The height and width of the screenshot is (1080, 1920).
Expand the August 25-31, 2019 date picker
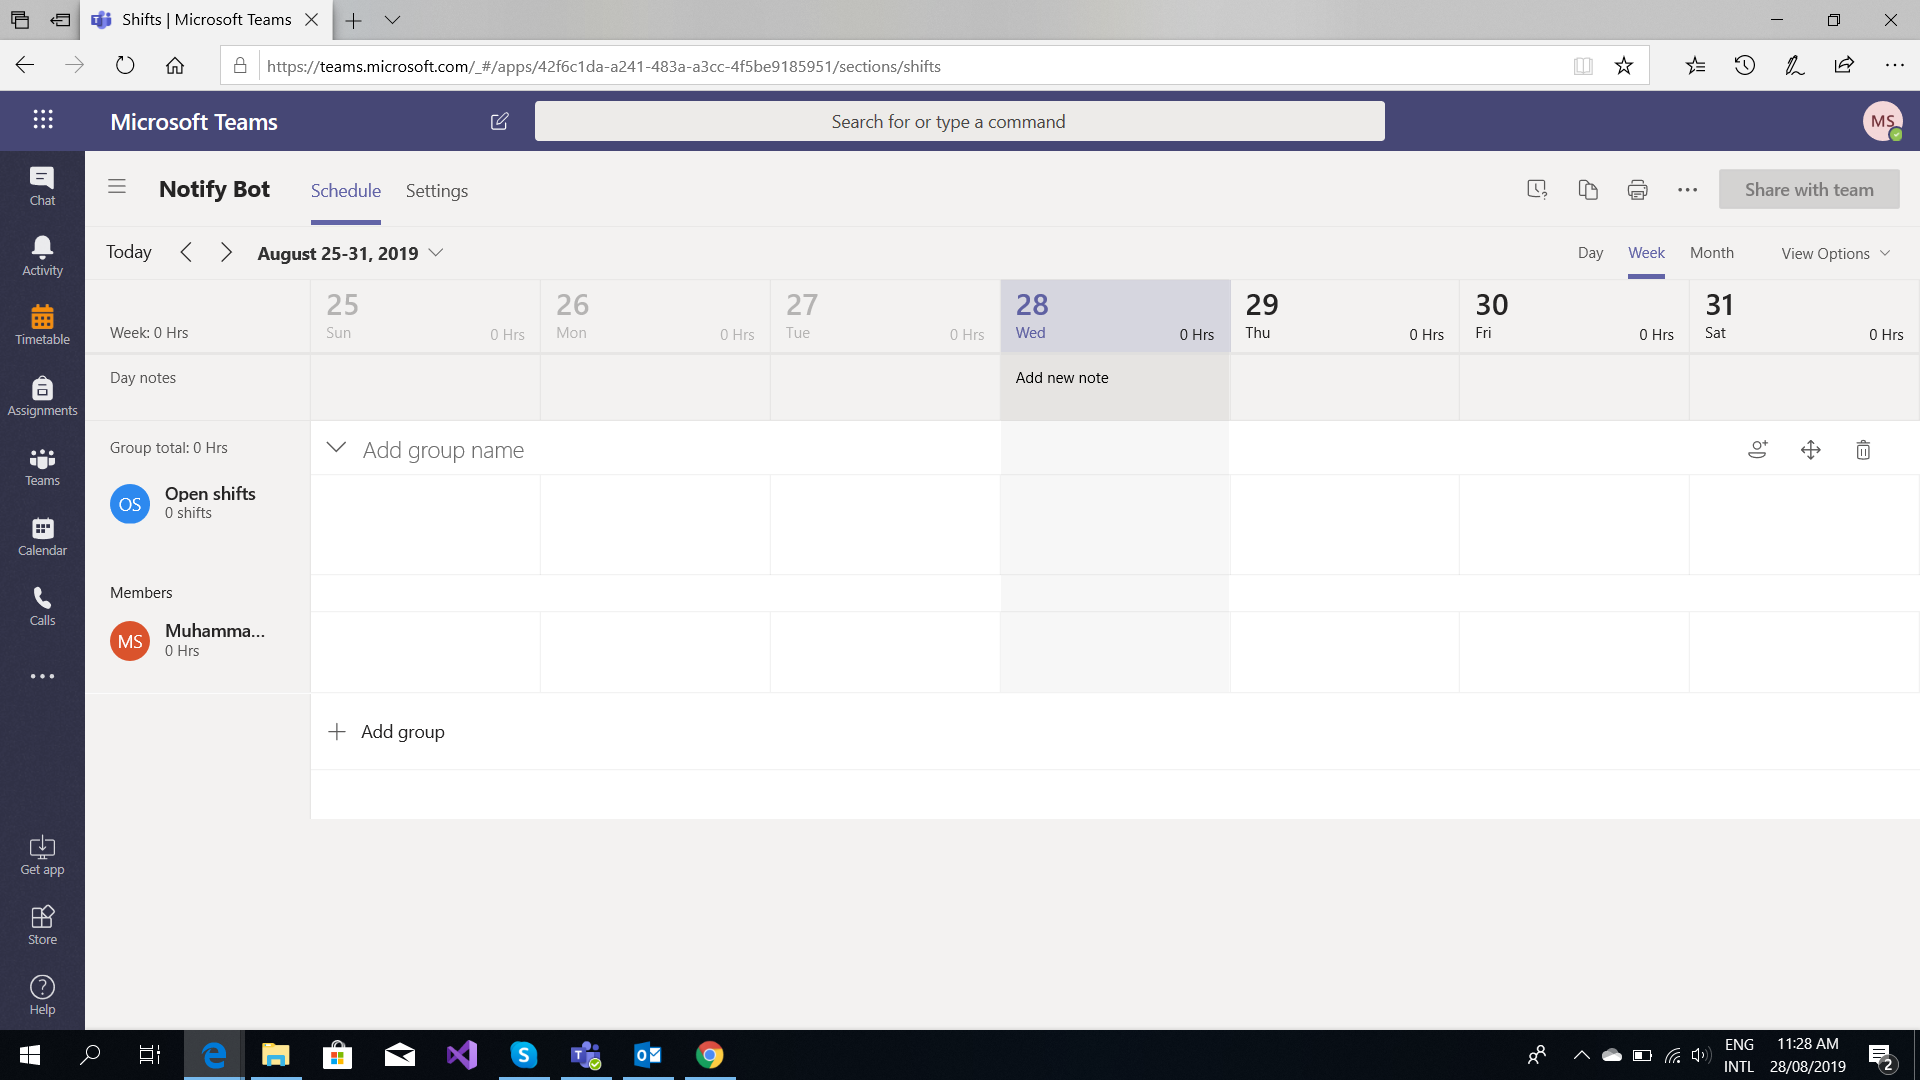(x=350, y=253)
